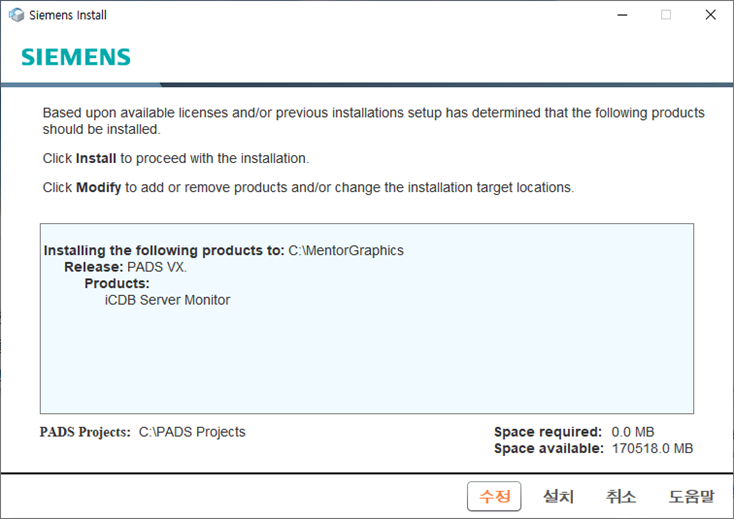734x519 pixels.
Task: Minimize the Siemens Install window
Action: point(622,15)
